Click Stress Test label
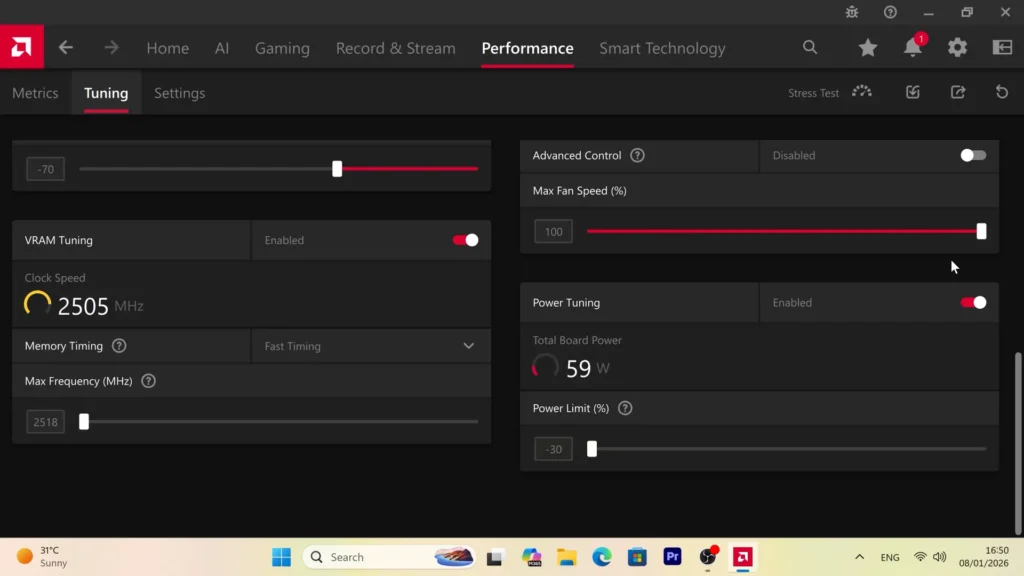Screen dimensions: 1024x576 pyautogui.click(x=813, y=93)
